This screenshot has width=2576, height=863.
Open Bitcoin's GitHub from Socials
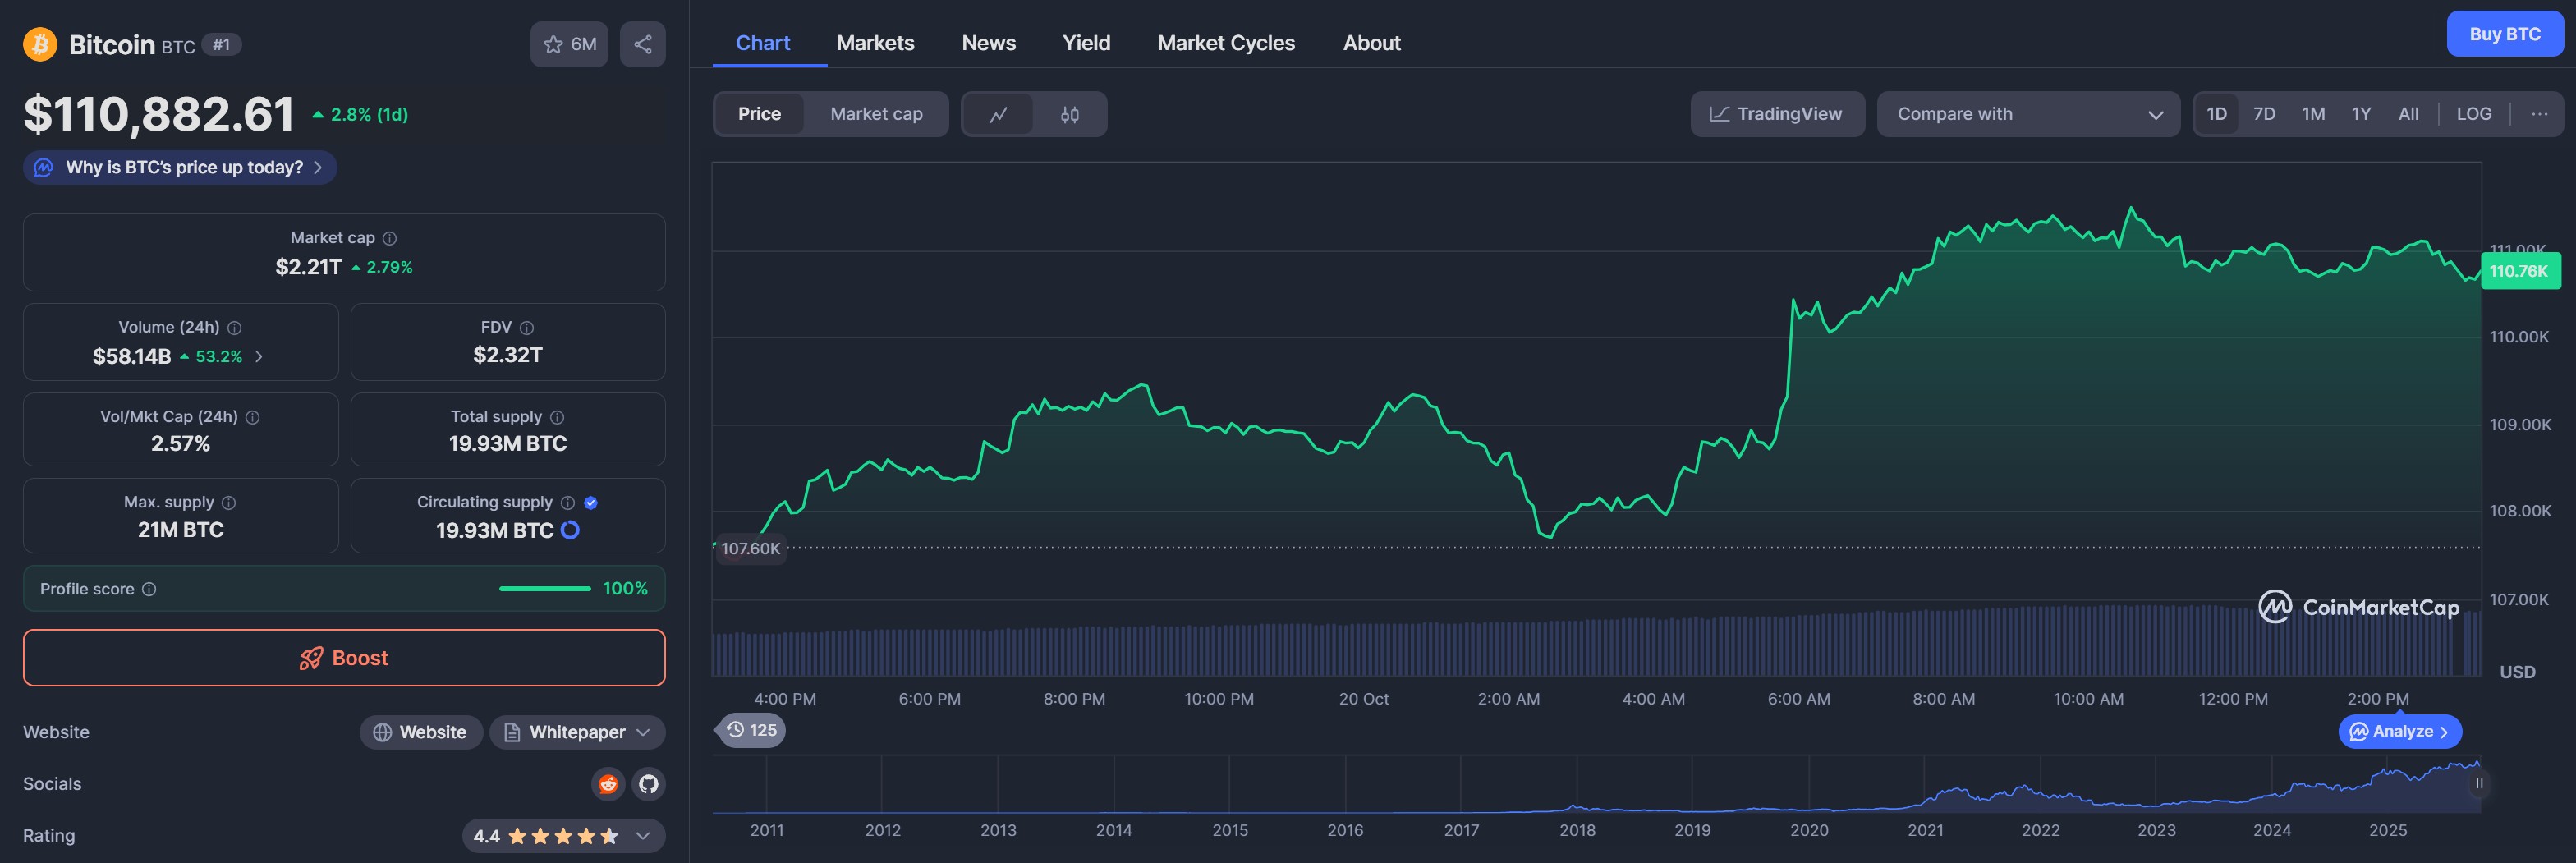click(648, 784)
